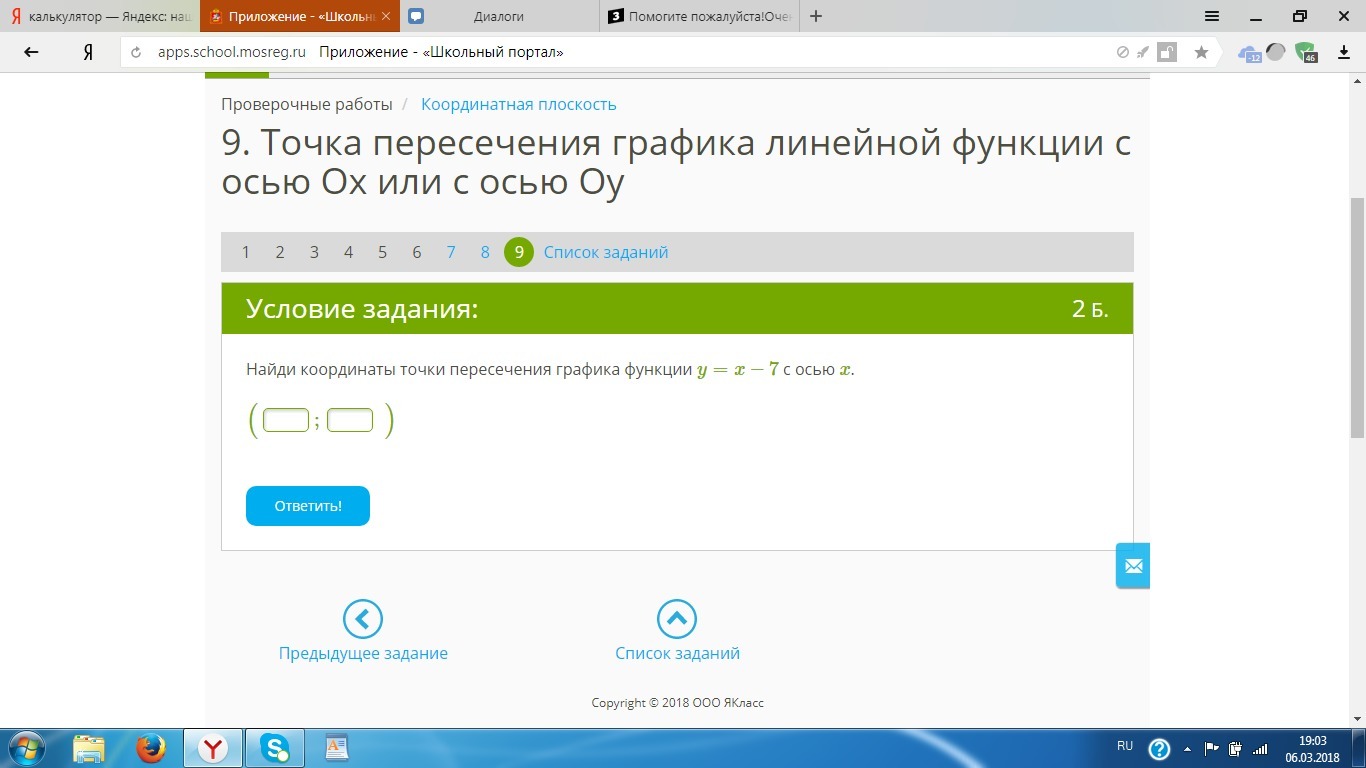Image resolution: width=1366 pixels, height=768 pixels.
Task: Expand hidden system tray icons
Action: click(1188, 748)
